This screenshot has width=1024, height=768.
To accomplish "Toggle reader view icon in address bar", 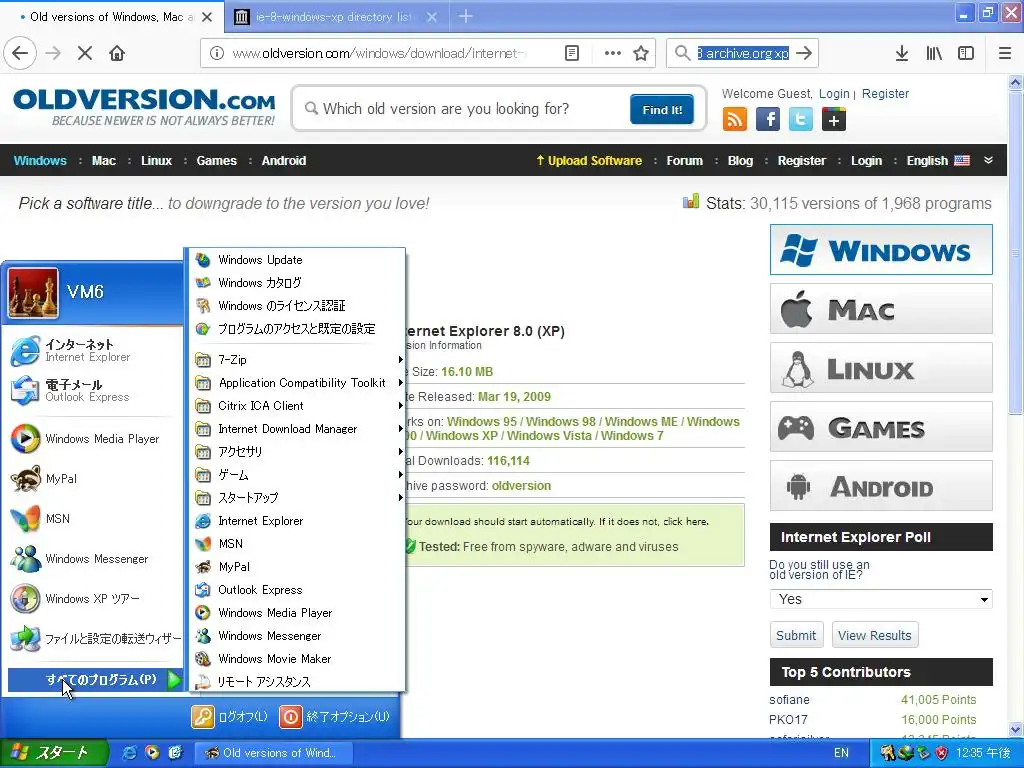I will pyautogui.click(x=571, y=53).
